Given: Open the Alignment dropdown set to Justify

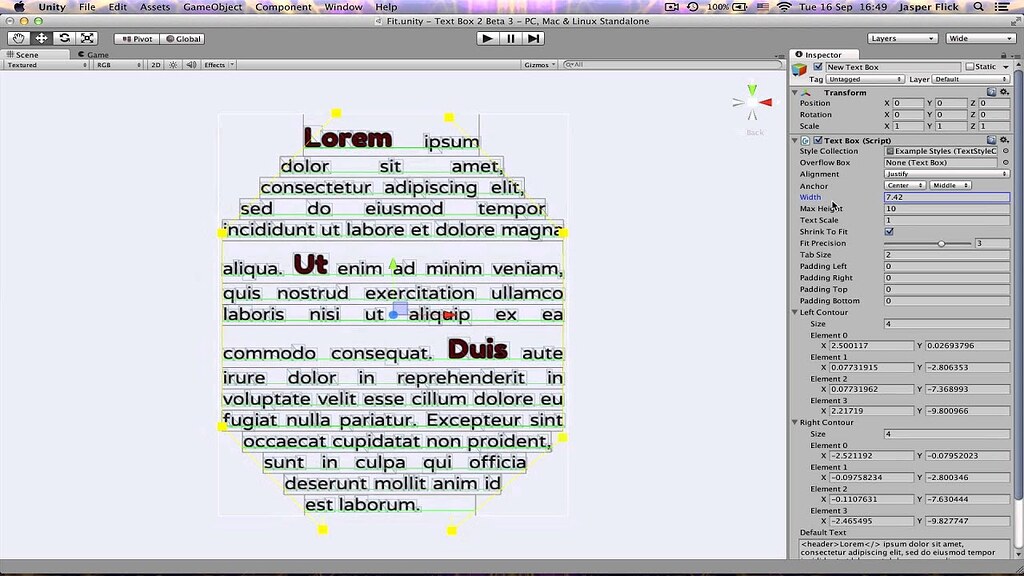Looking at the screenshot, I should (x=945, y=174).
